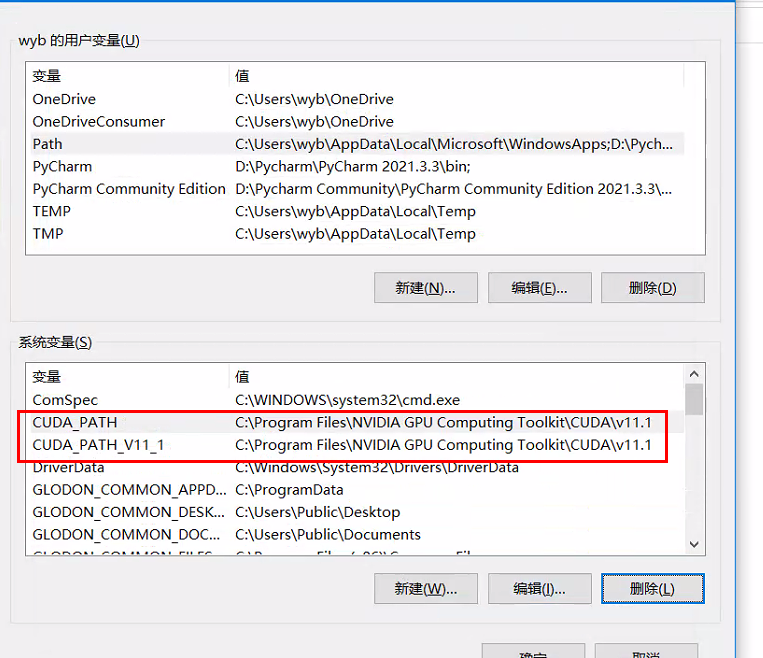Click the system variables scrollbar thumb

(x=694, y=399)
